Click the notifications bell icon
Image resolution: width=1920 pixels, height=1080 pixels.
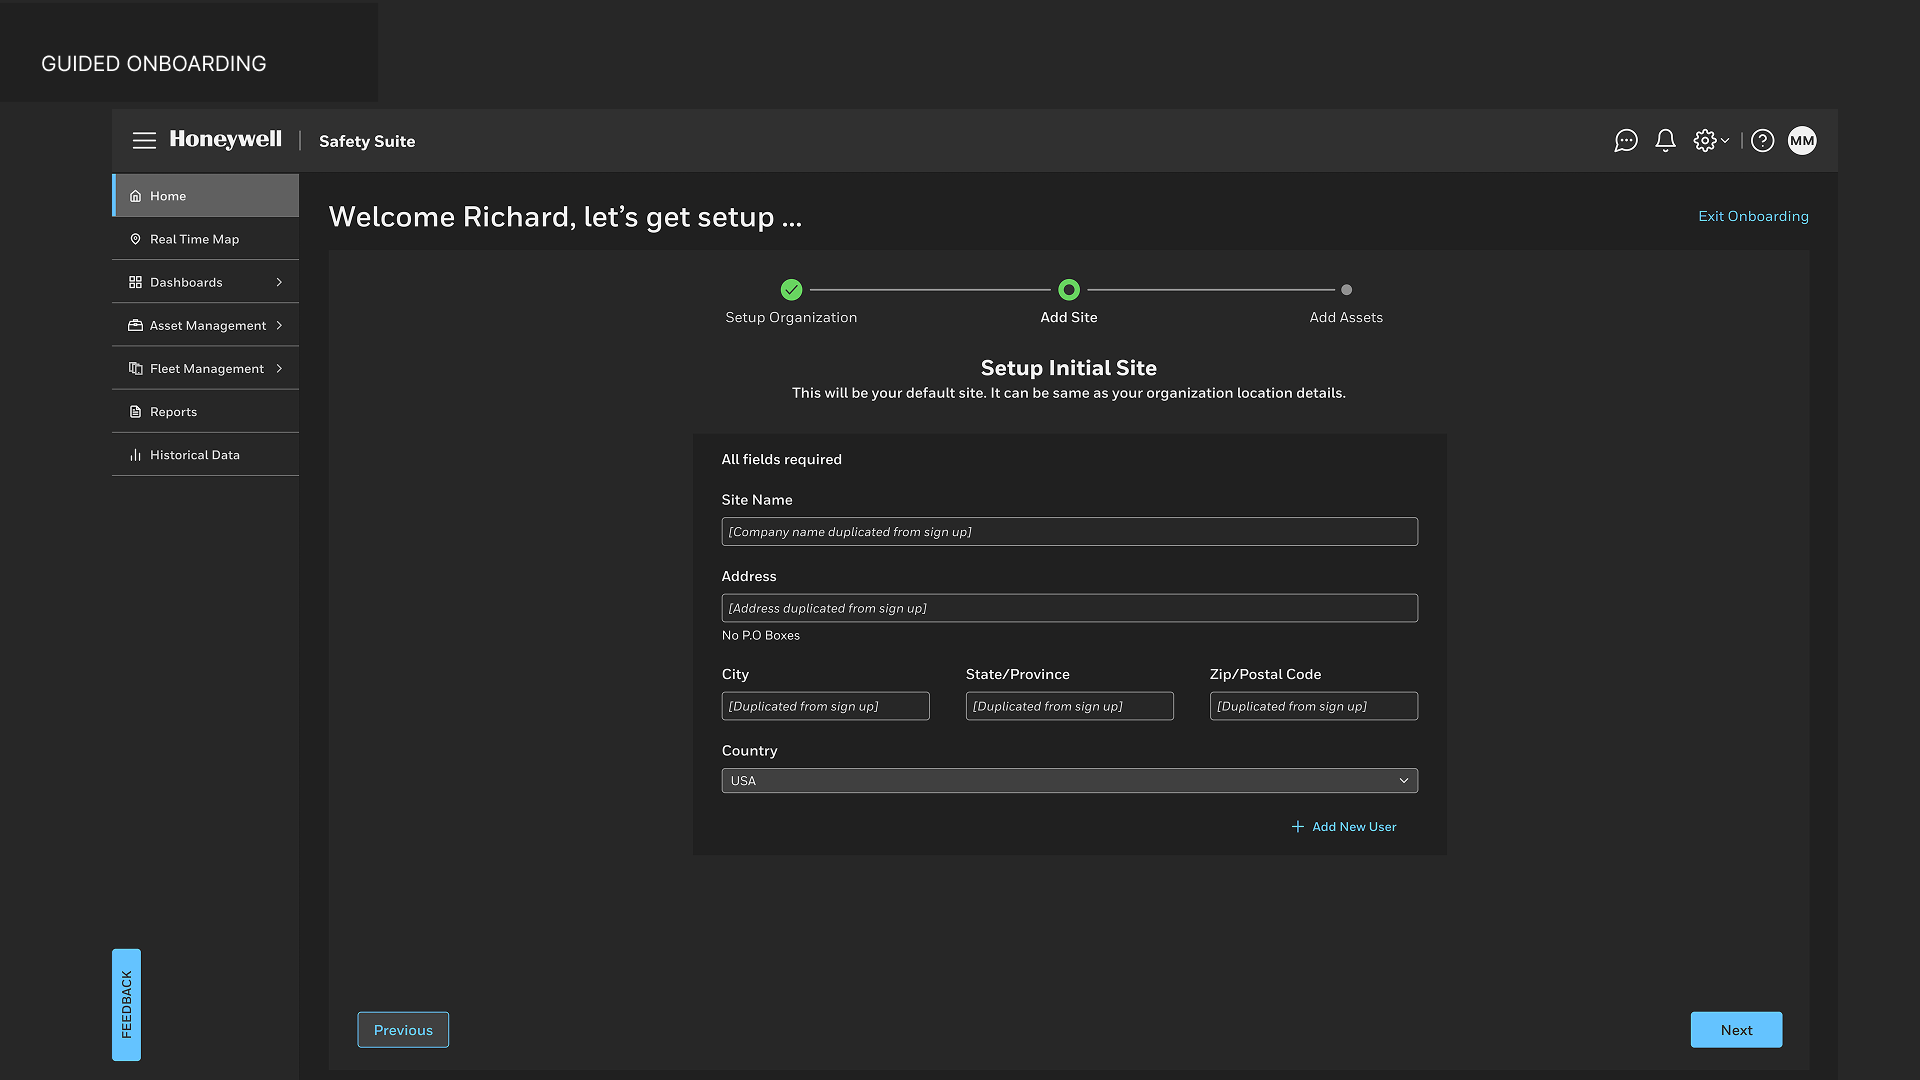tap(1665, 141)
